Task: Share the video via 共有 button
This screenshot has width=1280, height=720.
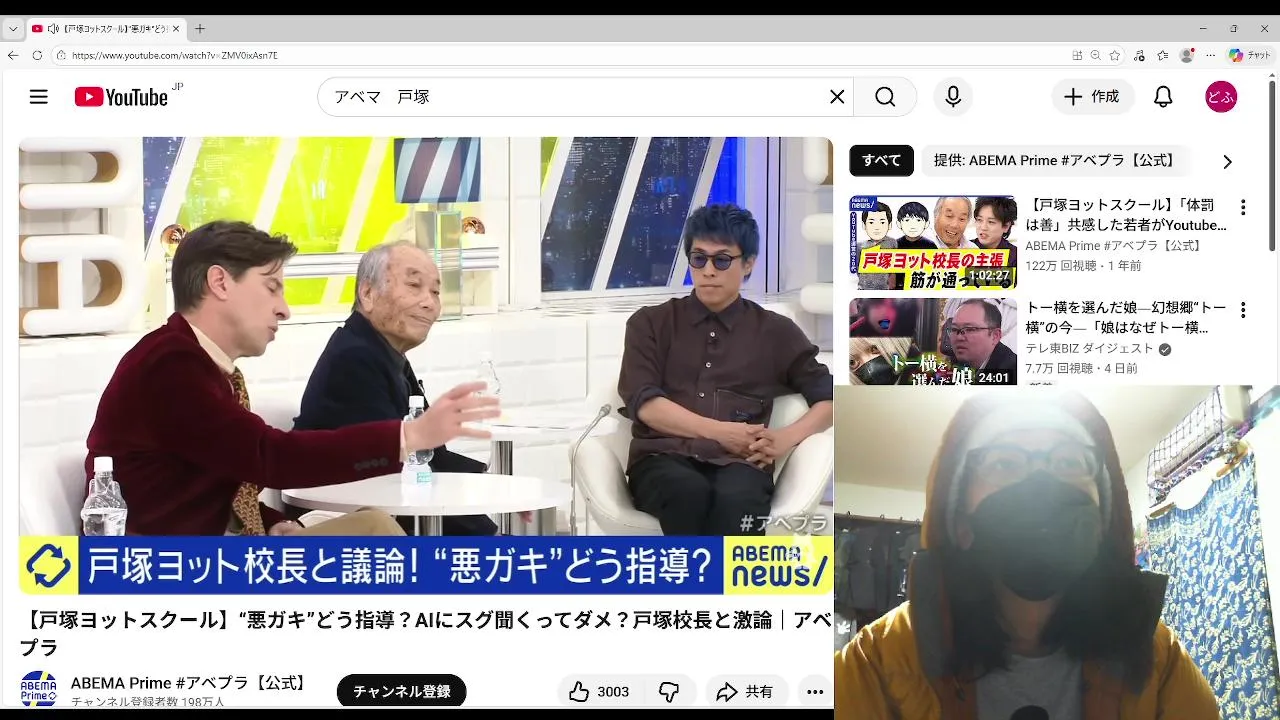Action: (745, 692)
